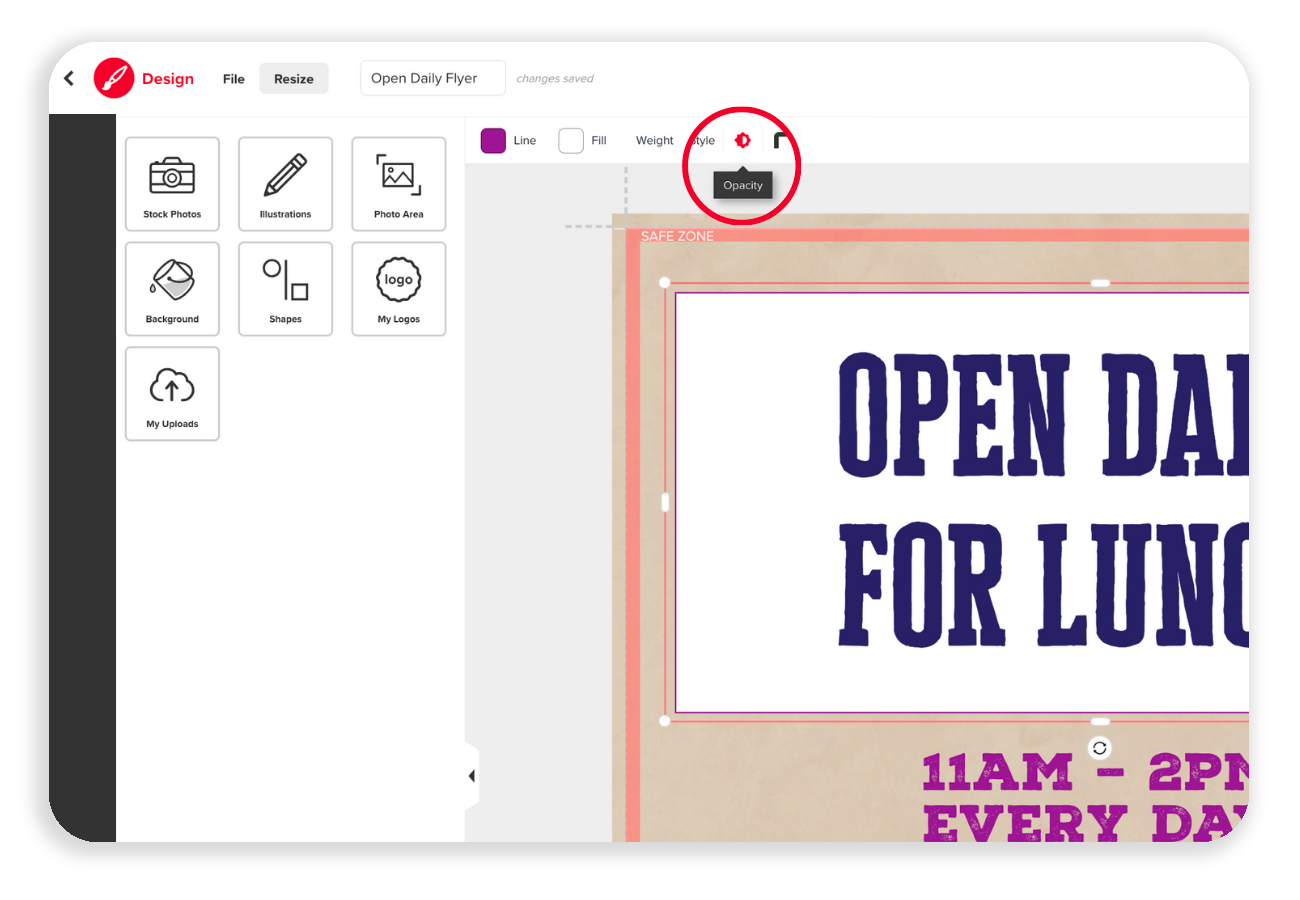
Task: Open My Uploads
Action: click(x=172, y=394)
